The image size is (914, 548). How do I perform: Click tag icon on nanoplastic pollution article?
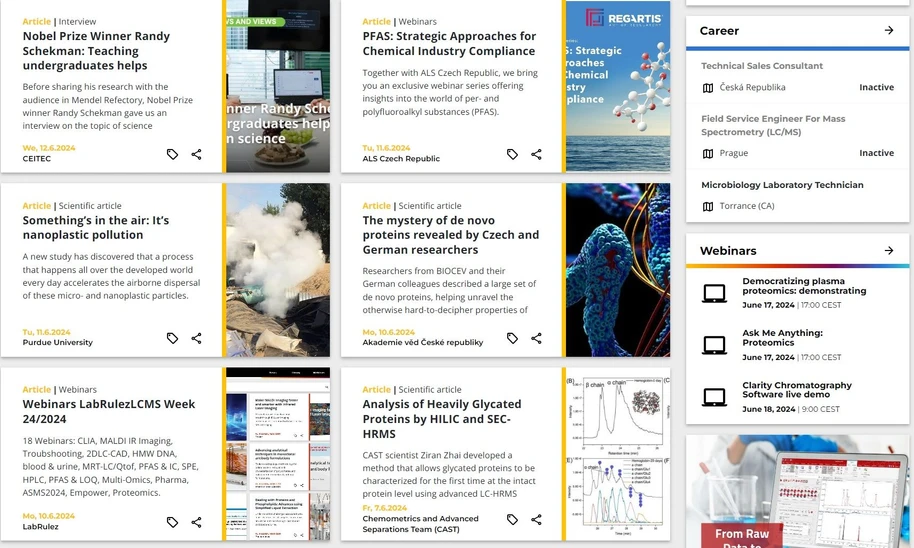click(173, 338)
